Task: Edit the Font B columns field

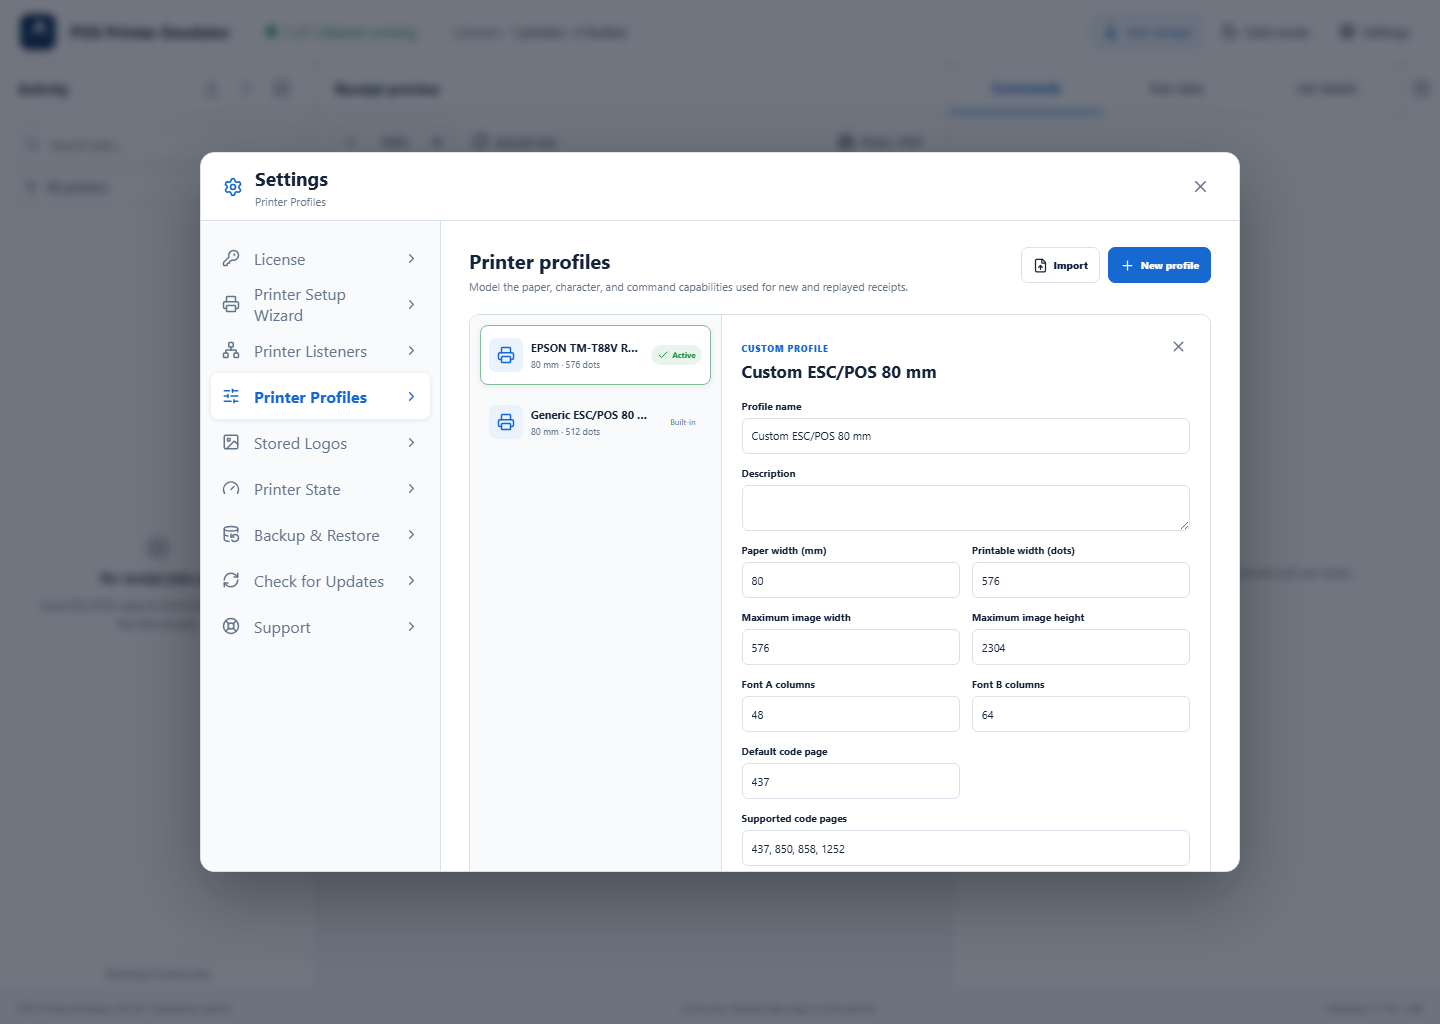Action: point(1080,714)
